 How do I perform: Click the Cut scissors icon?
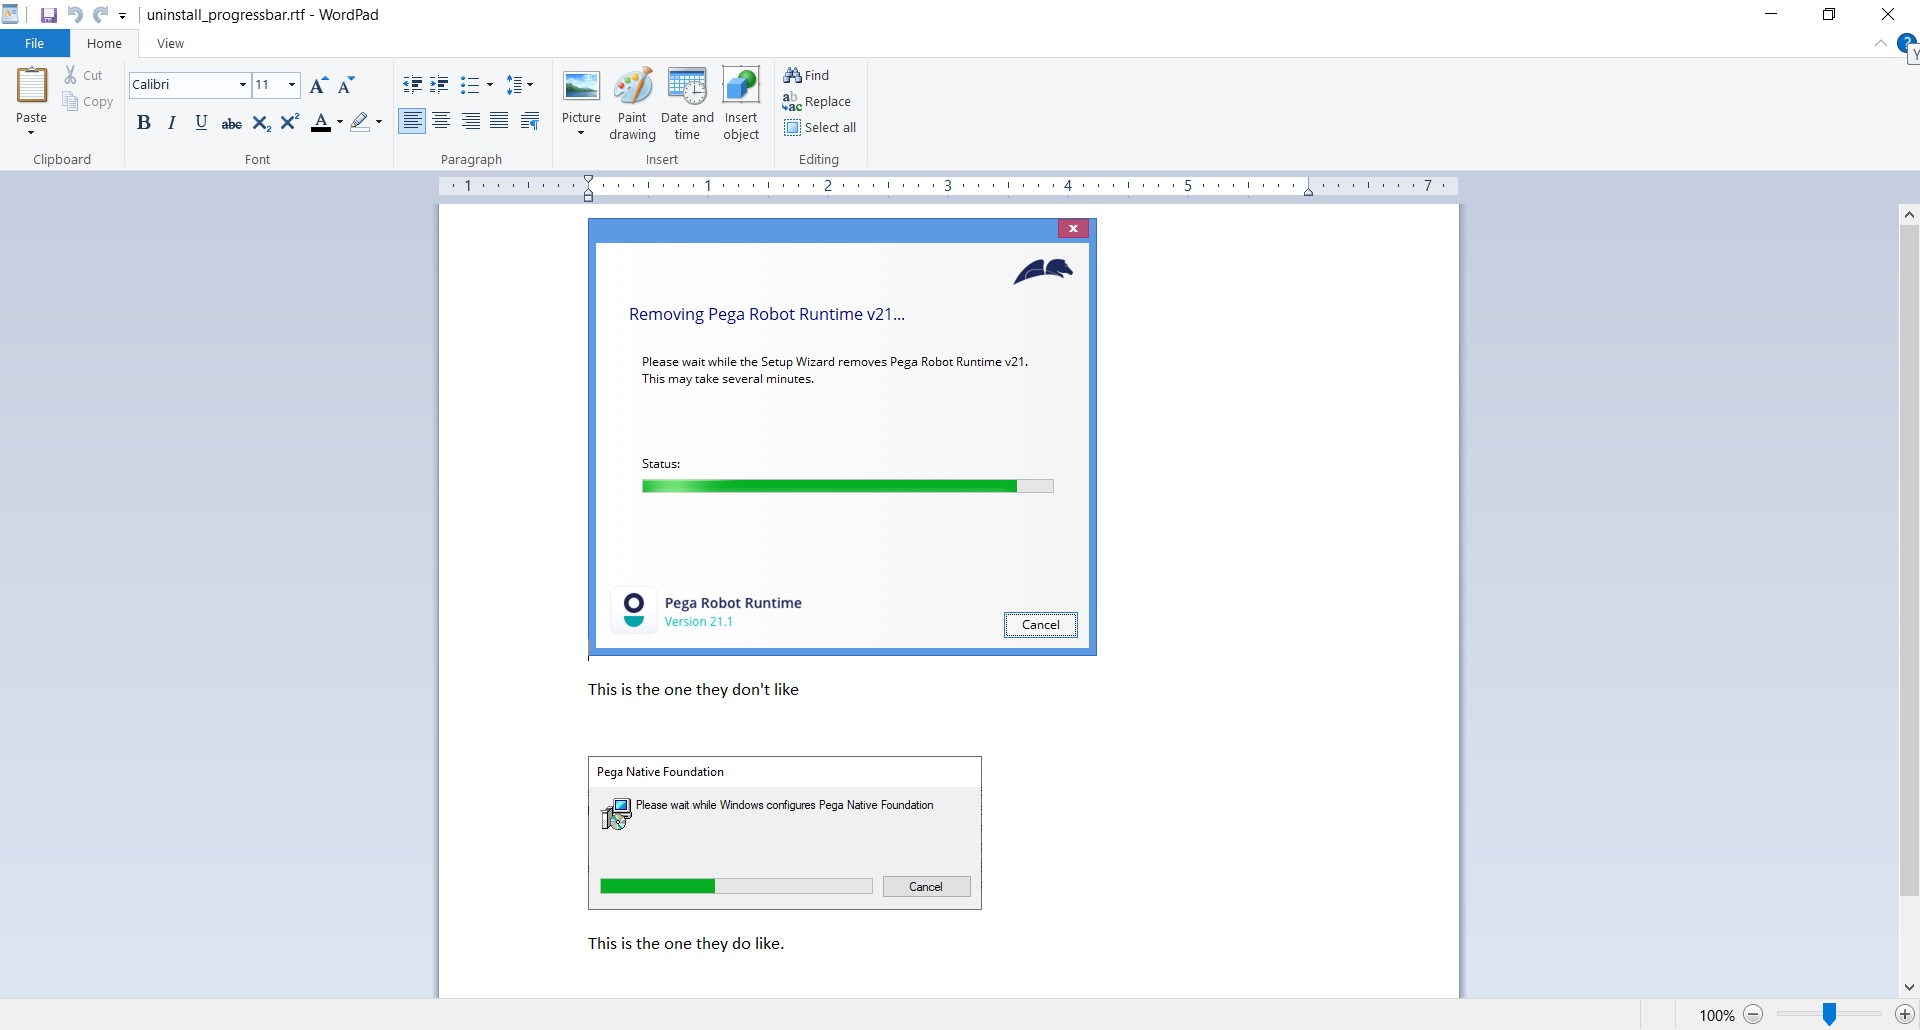point(71,75)
